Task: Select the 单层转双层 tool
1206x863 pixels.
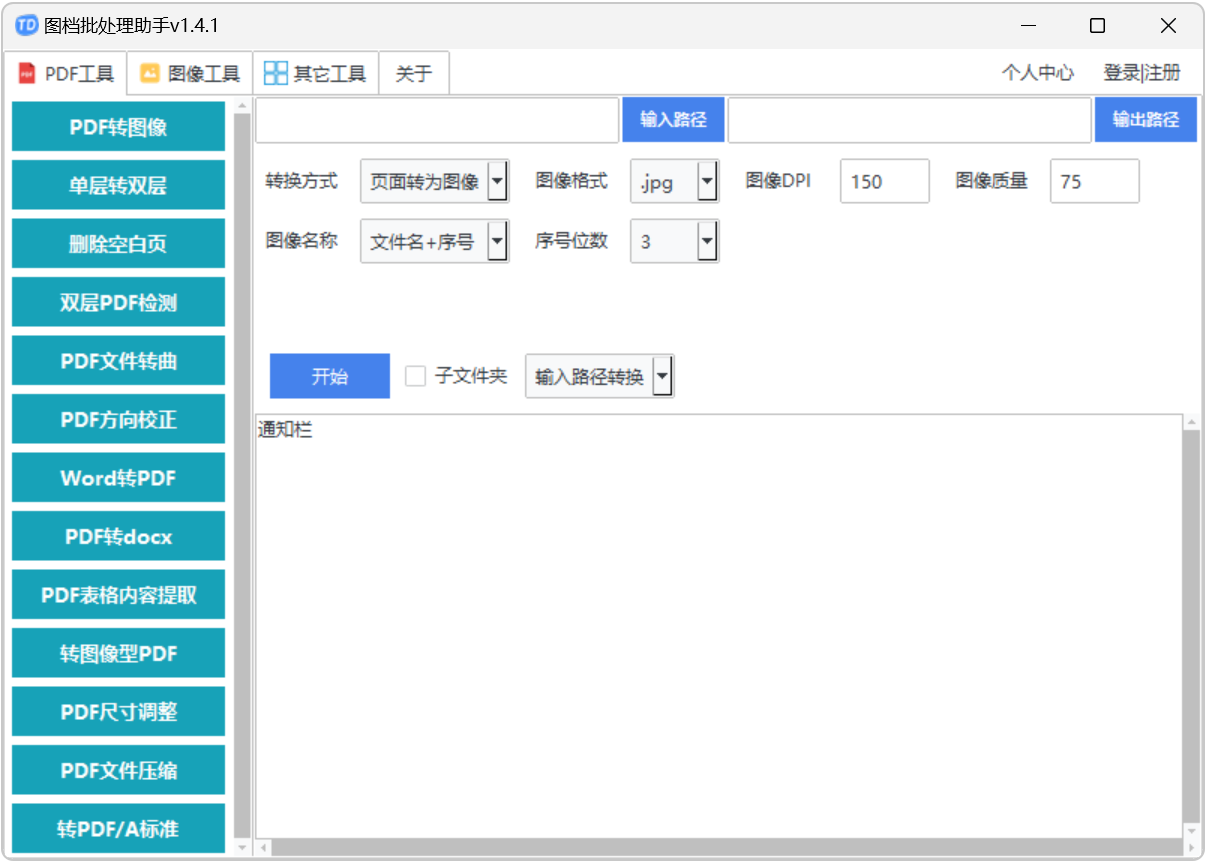Action: [x=118, y=185]
